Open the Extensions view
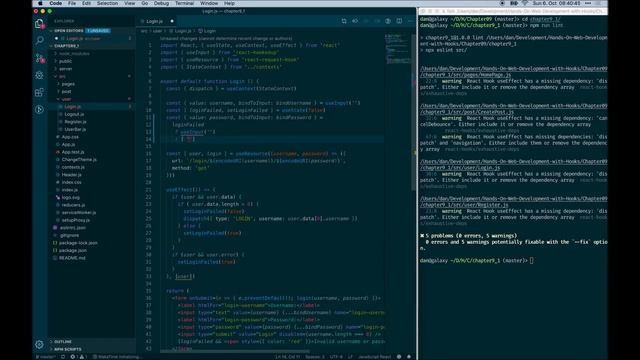This screenshot has width=640, height=360. (40, 92)
